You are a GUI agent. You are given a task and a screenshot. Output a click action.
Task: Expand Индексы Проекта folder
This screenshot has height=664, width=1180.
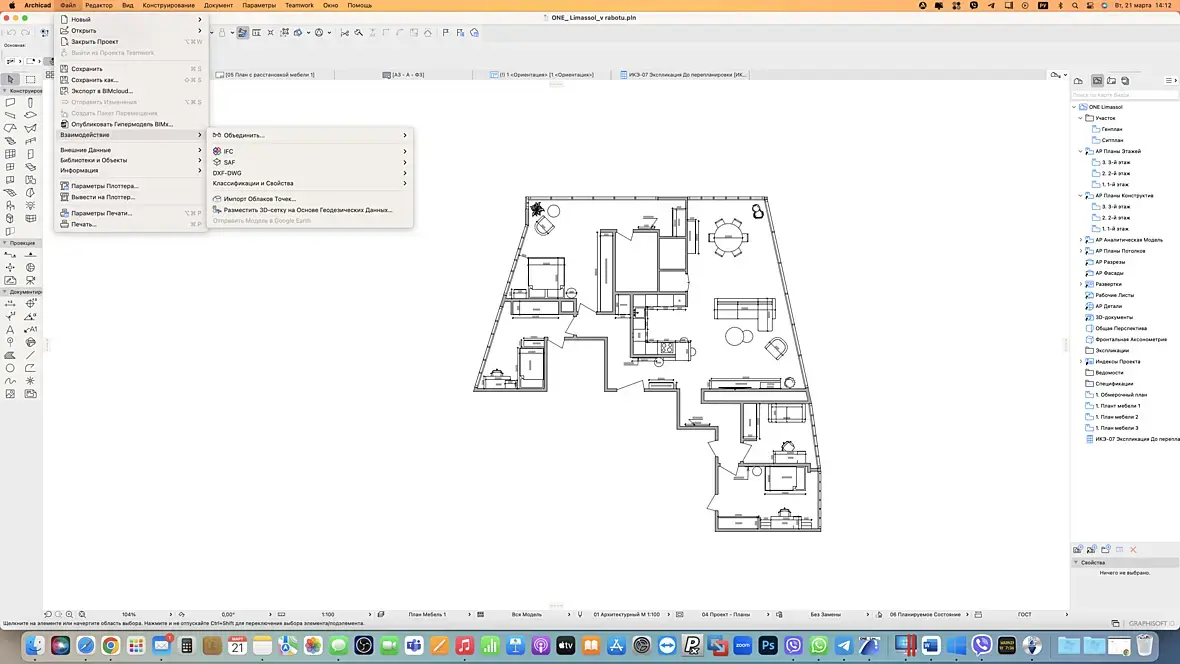point(1081,361)
